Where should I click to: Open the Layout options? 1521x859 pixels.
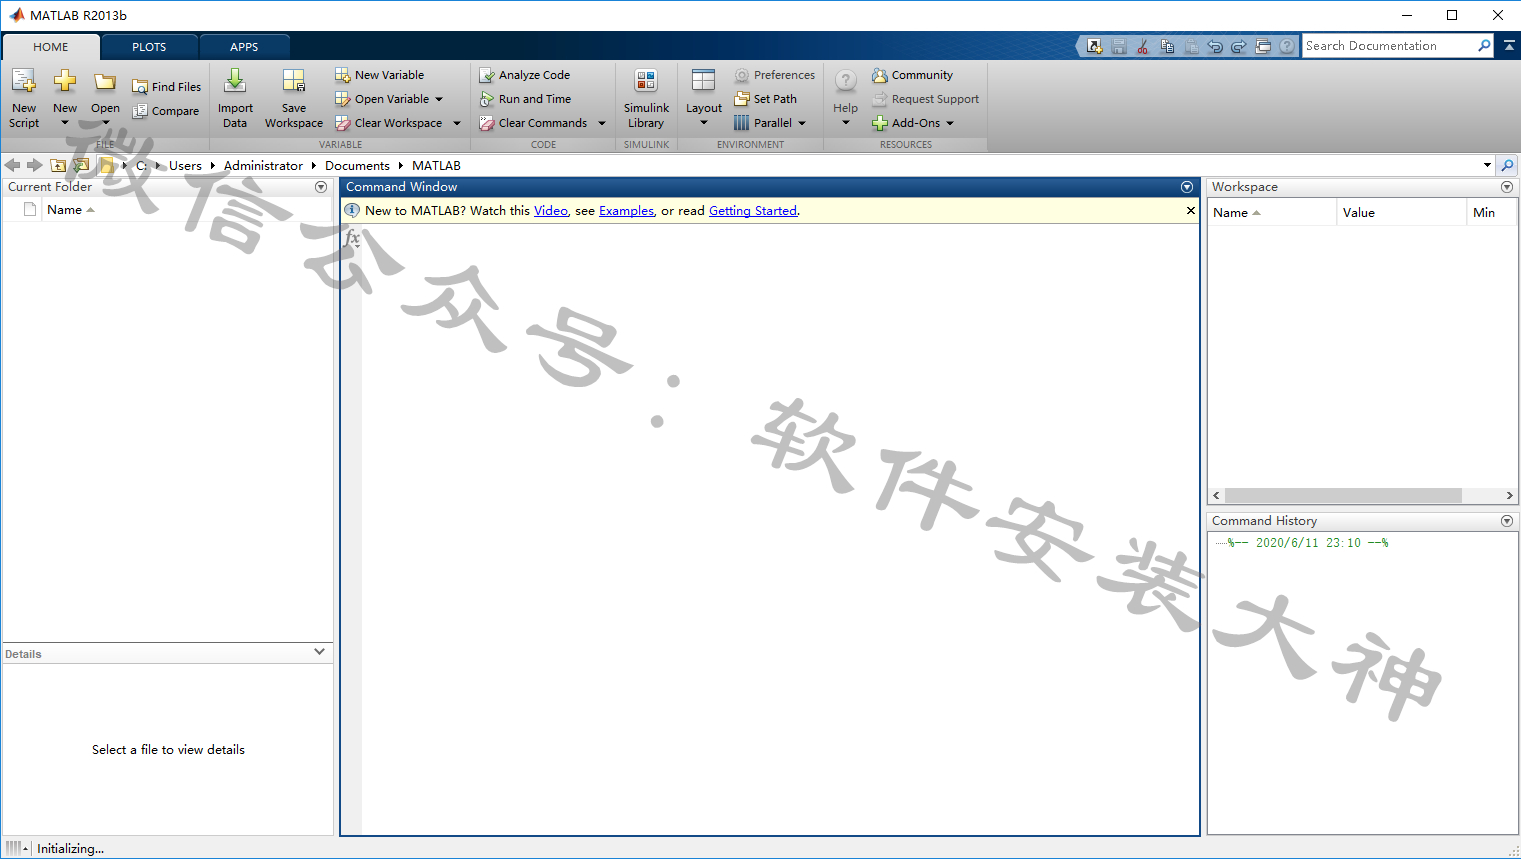704,98
